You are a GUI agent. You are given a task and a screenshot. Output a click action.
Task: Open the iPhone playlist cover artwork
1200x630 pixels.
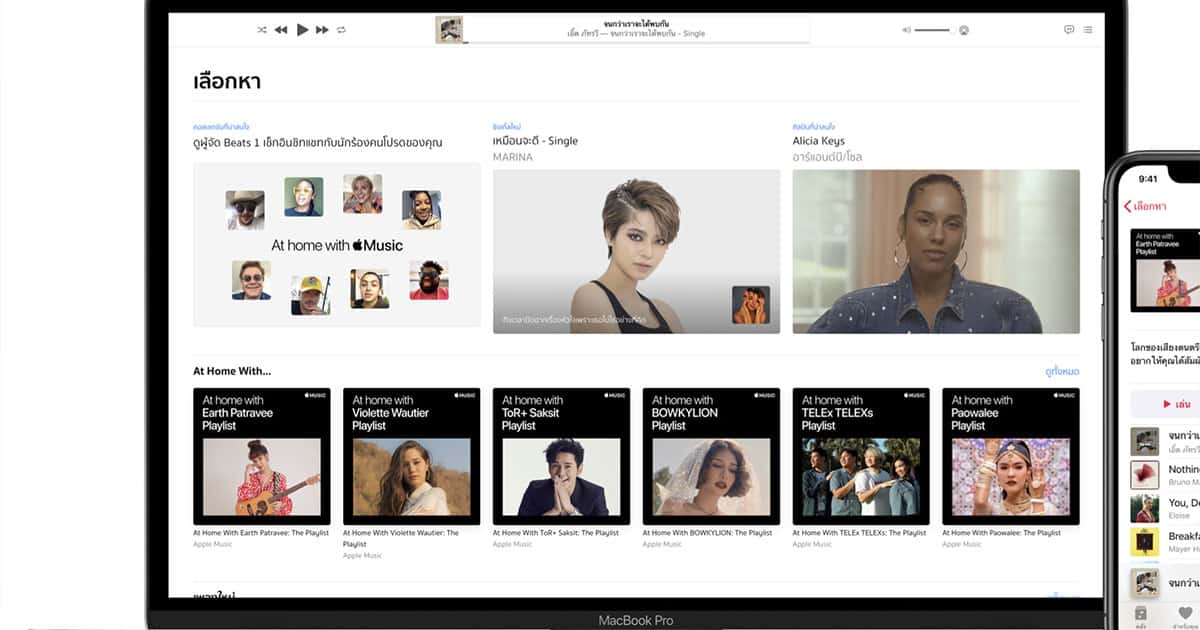click(x=1166, y=270)
